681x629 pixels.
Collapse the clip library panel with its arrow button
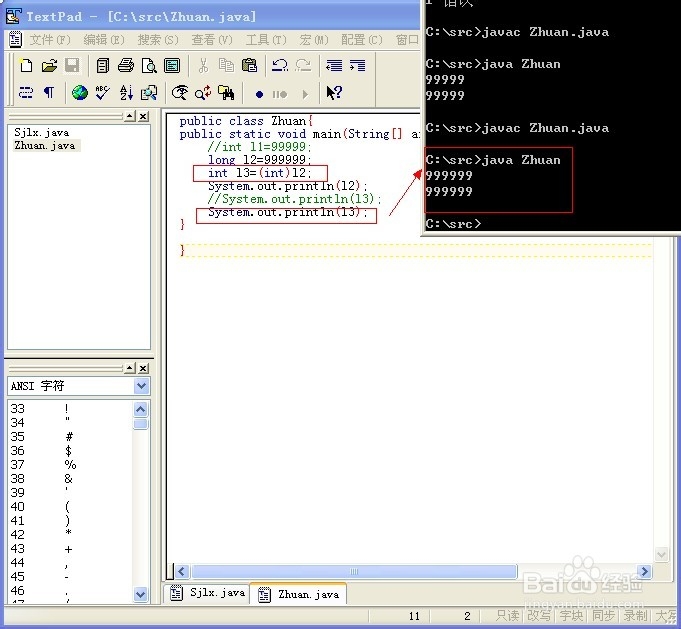pyautogui.click(x=130, y=368)
